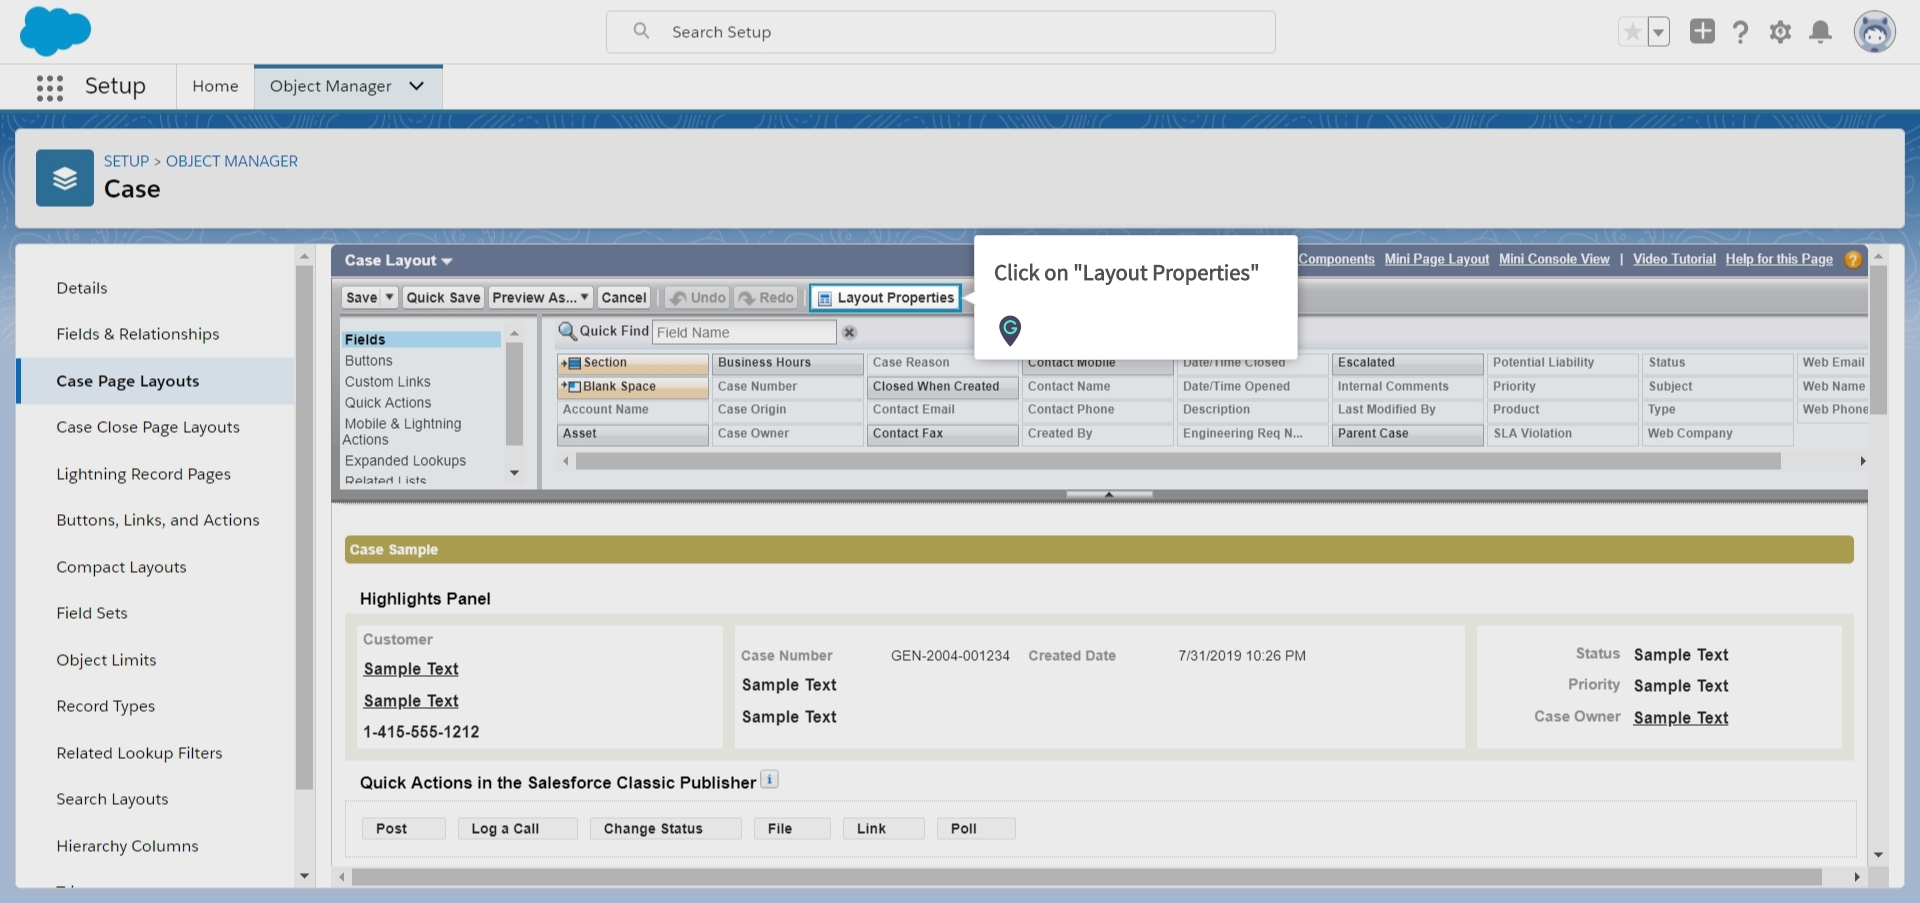
Task: Click the Quick Find Field Name input
Action: point(744,332)
